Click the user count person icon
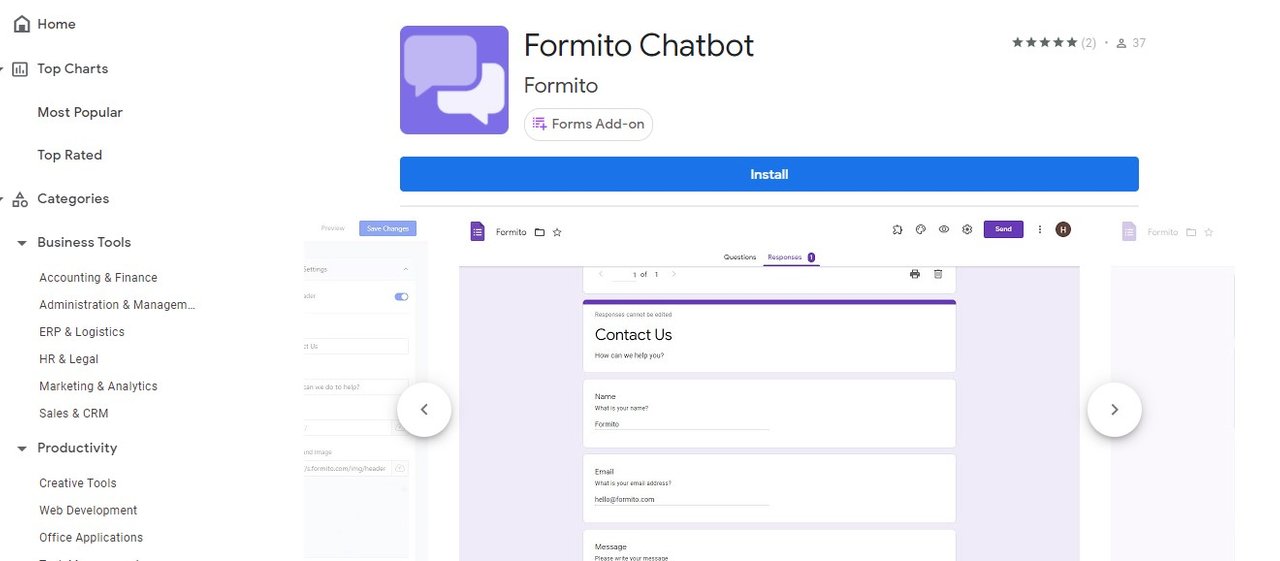Screen dimensions: 1280x561 (1122, 43)
